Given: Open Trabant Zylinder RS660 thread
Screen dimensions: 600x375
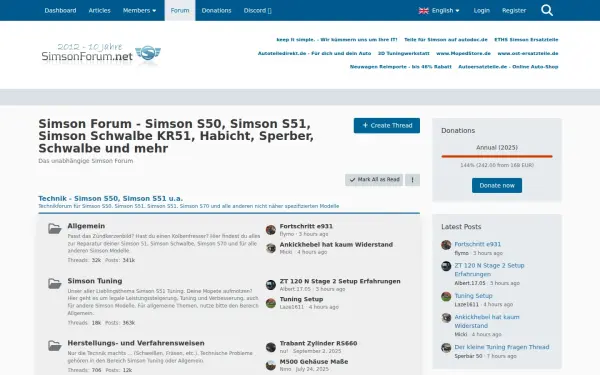Looking at the screenshot, I should coord(318,343).
